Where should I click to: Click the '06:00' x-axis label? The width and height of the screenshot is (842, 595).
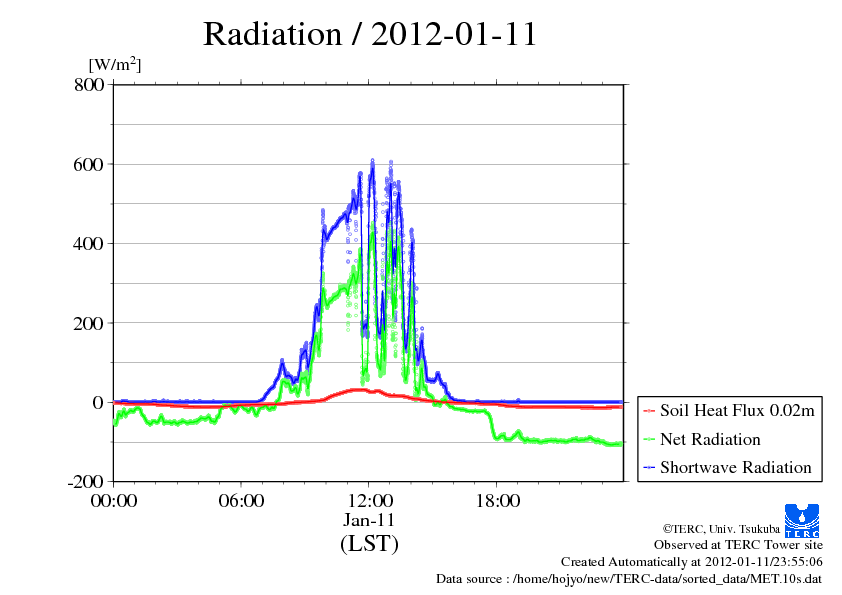point(241,501)
